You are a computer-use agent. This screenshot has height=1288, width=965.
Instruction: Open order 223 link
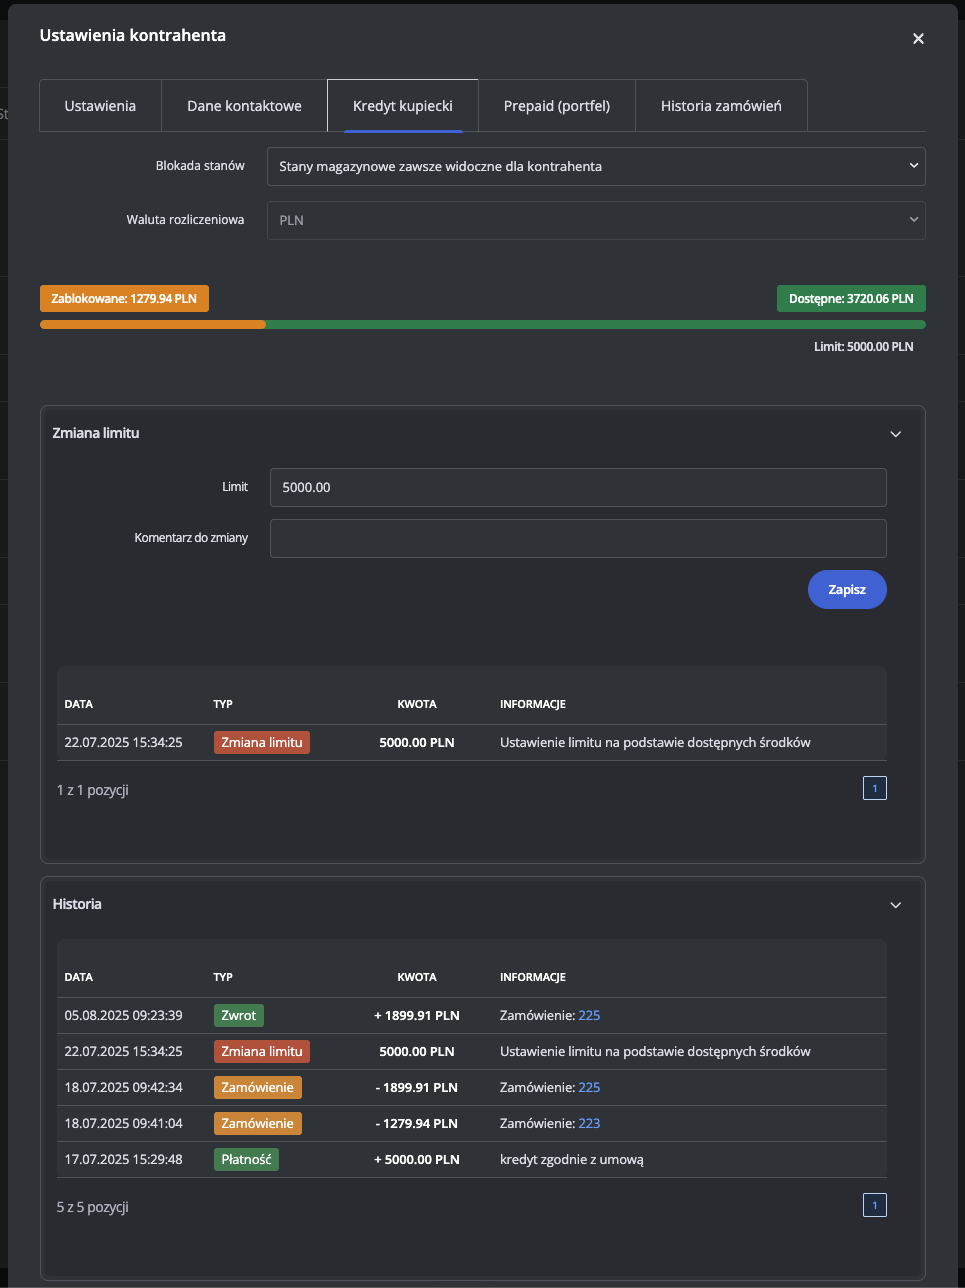coord(589,1124)
